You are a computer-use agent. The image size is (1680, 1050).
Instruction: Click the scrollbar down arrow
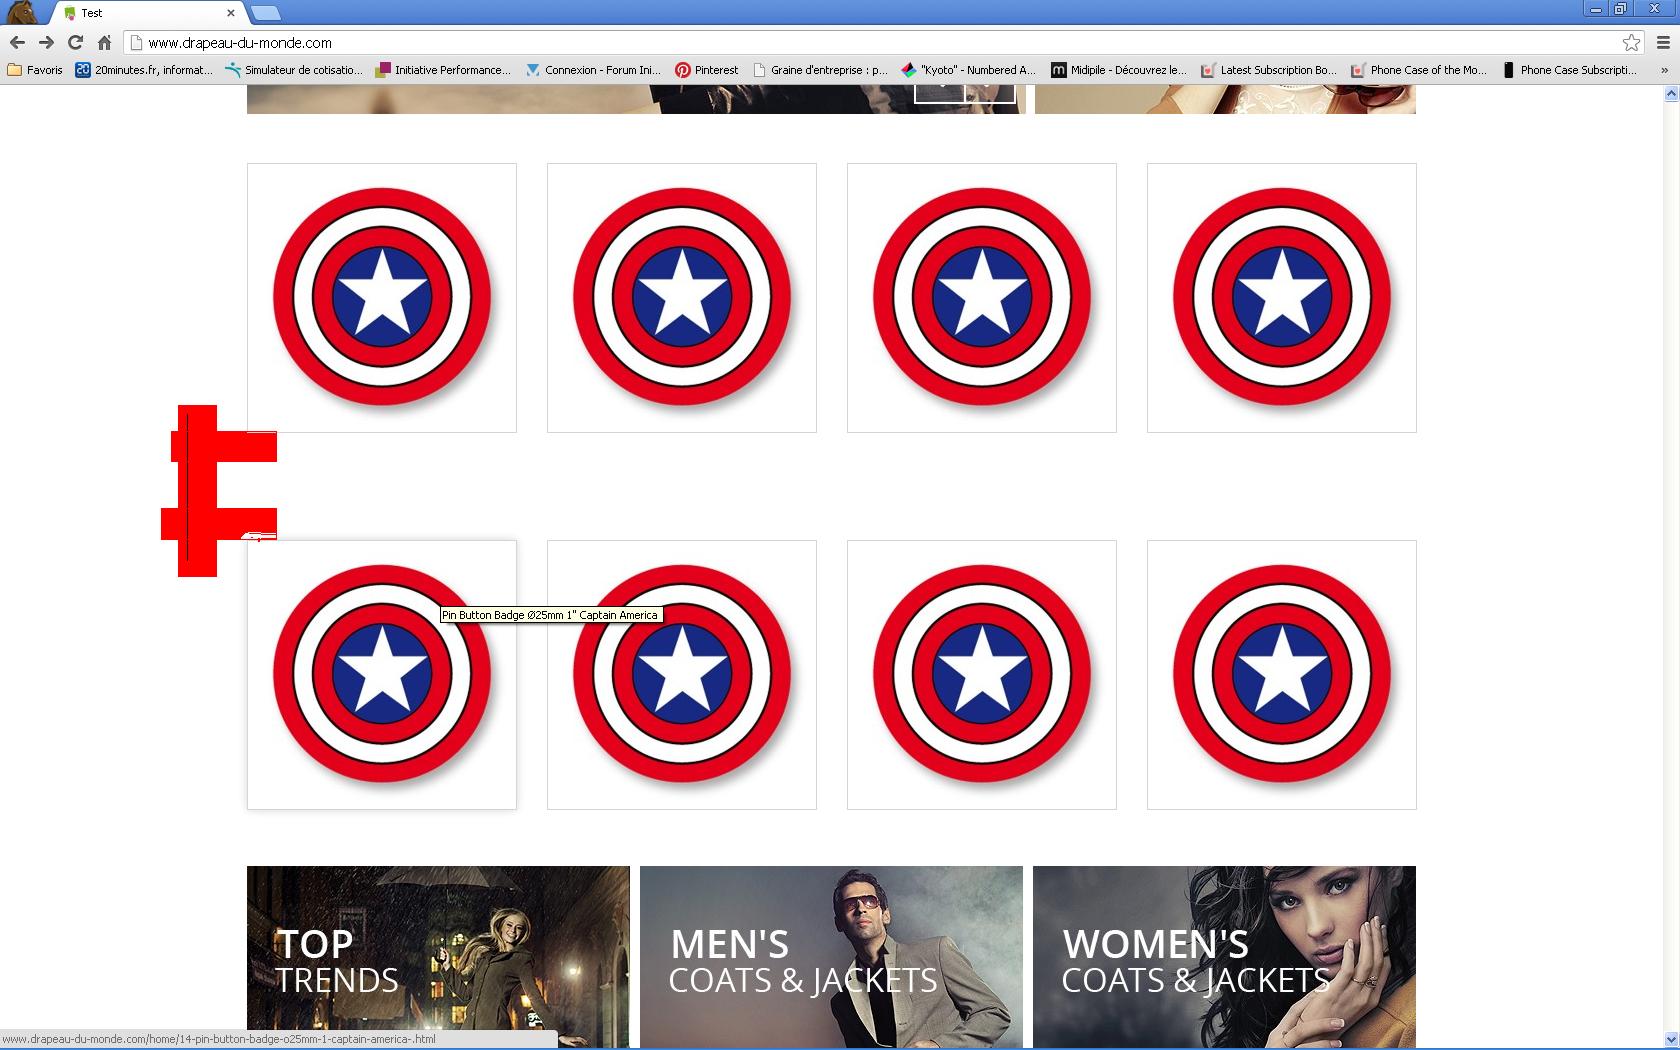[1670, 1039]
